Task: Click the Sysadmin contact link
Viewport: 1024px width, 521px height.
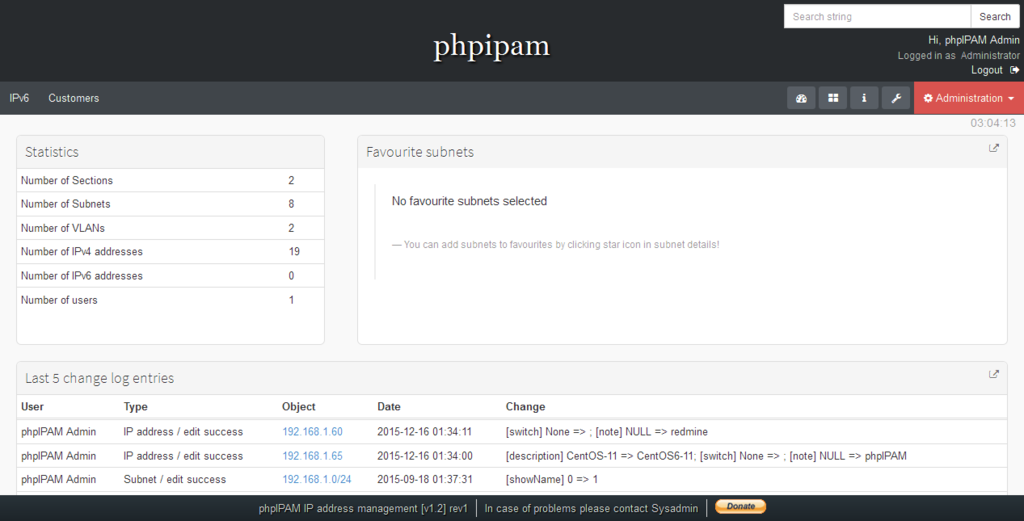Action: (x=675, y=508)
